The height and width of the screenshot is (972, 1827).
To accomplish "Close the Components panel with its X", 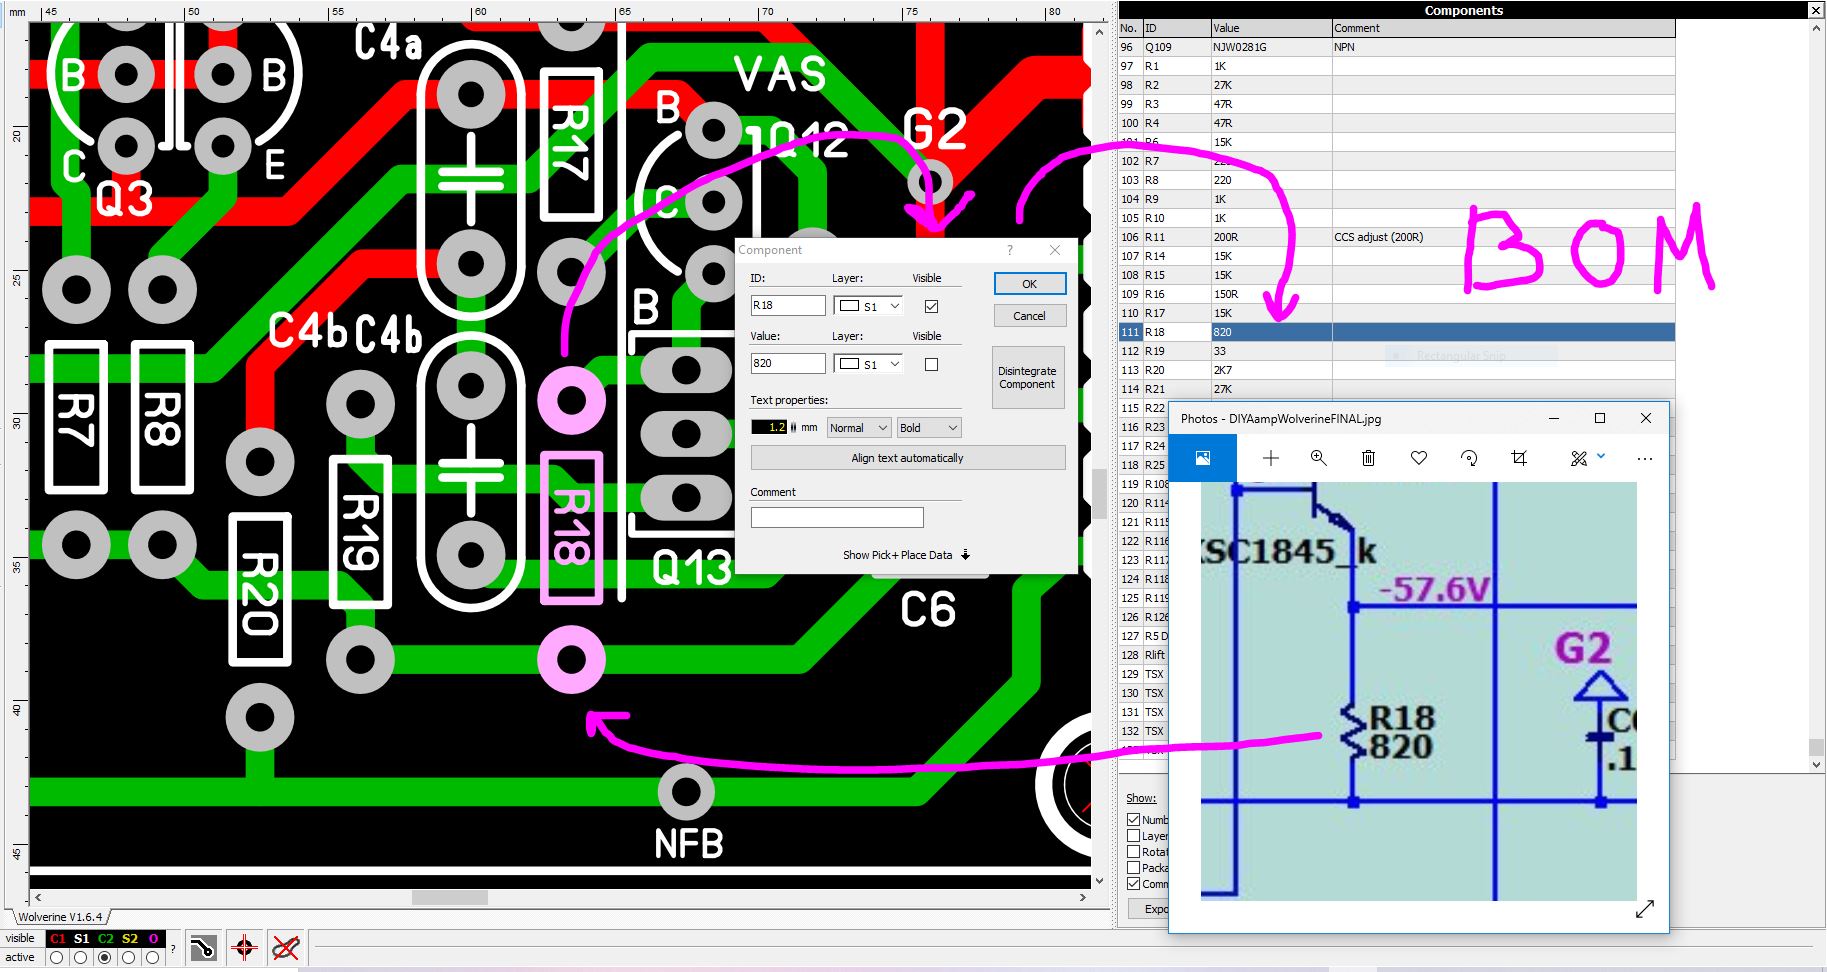I will tap(1816, 10).
